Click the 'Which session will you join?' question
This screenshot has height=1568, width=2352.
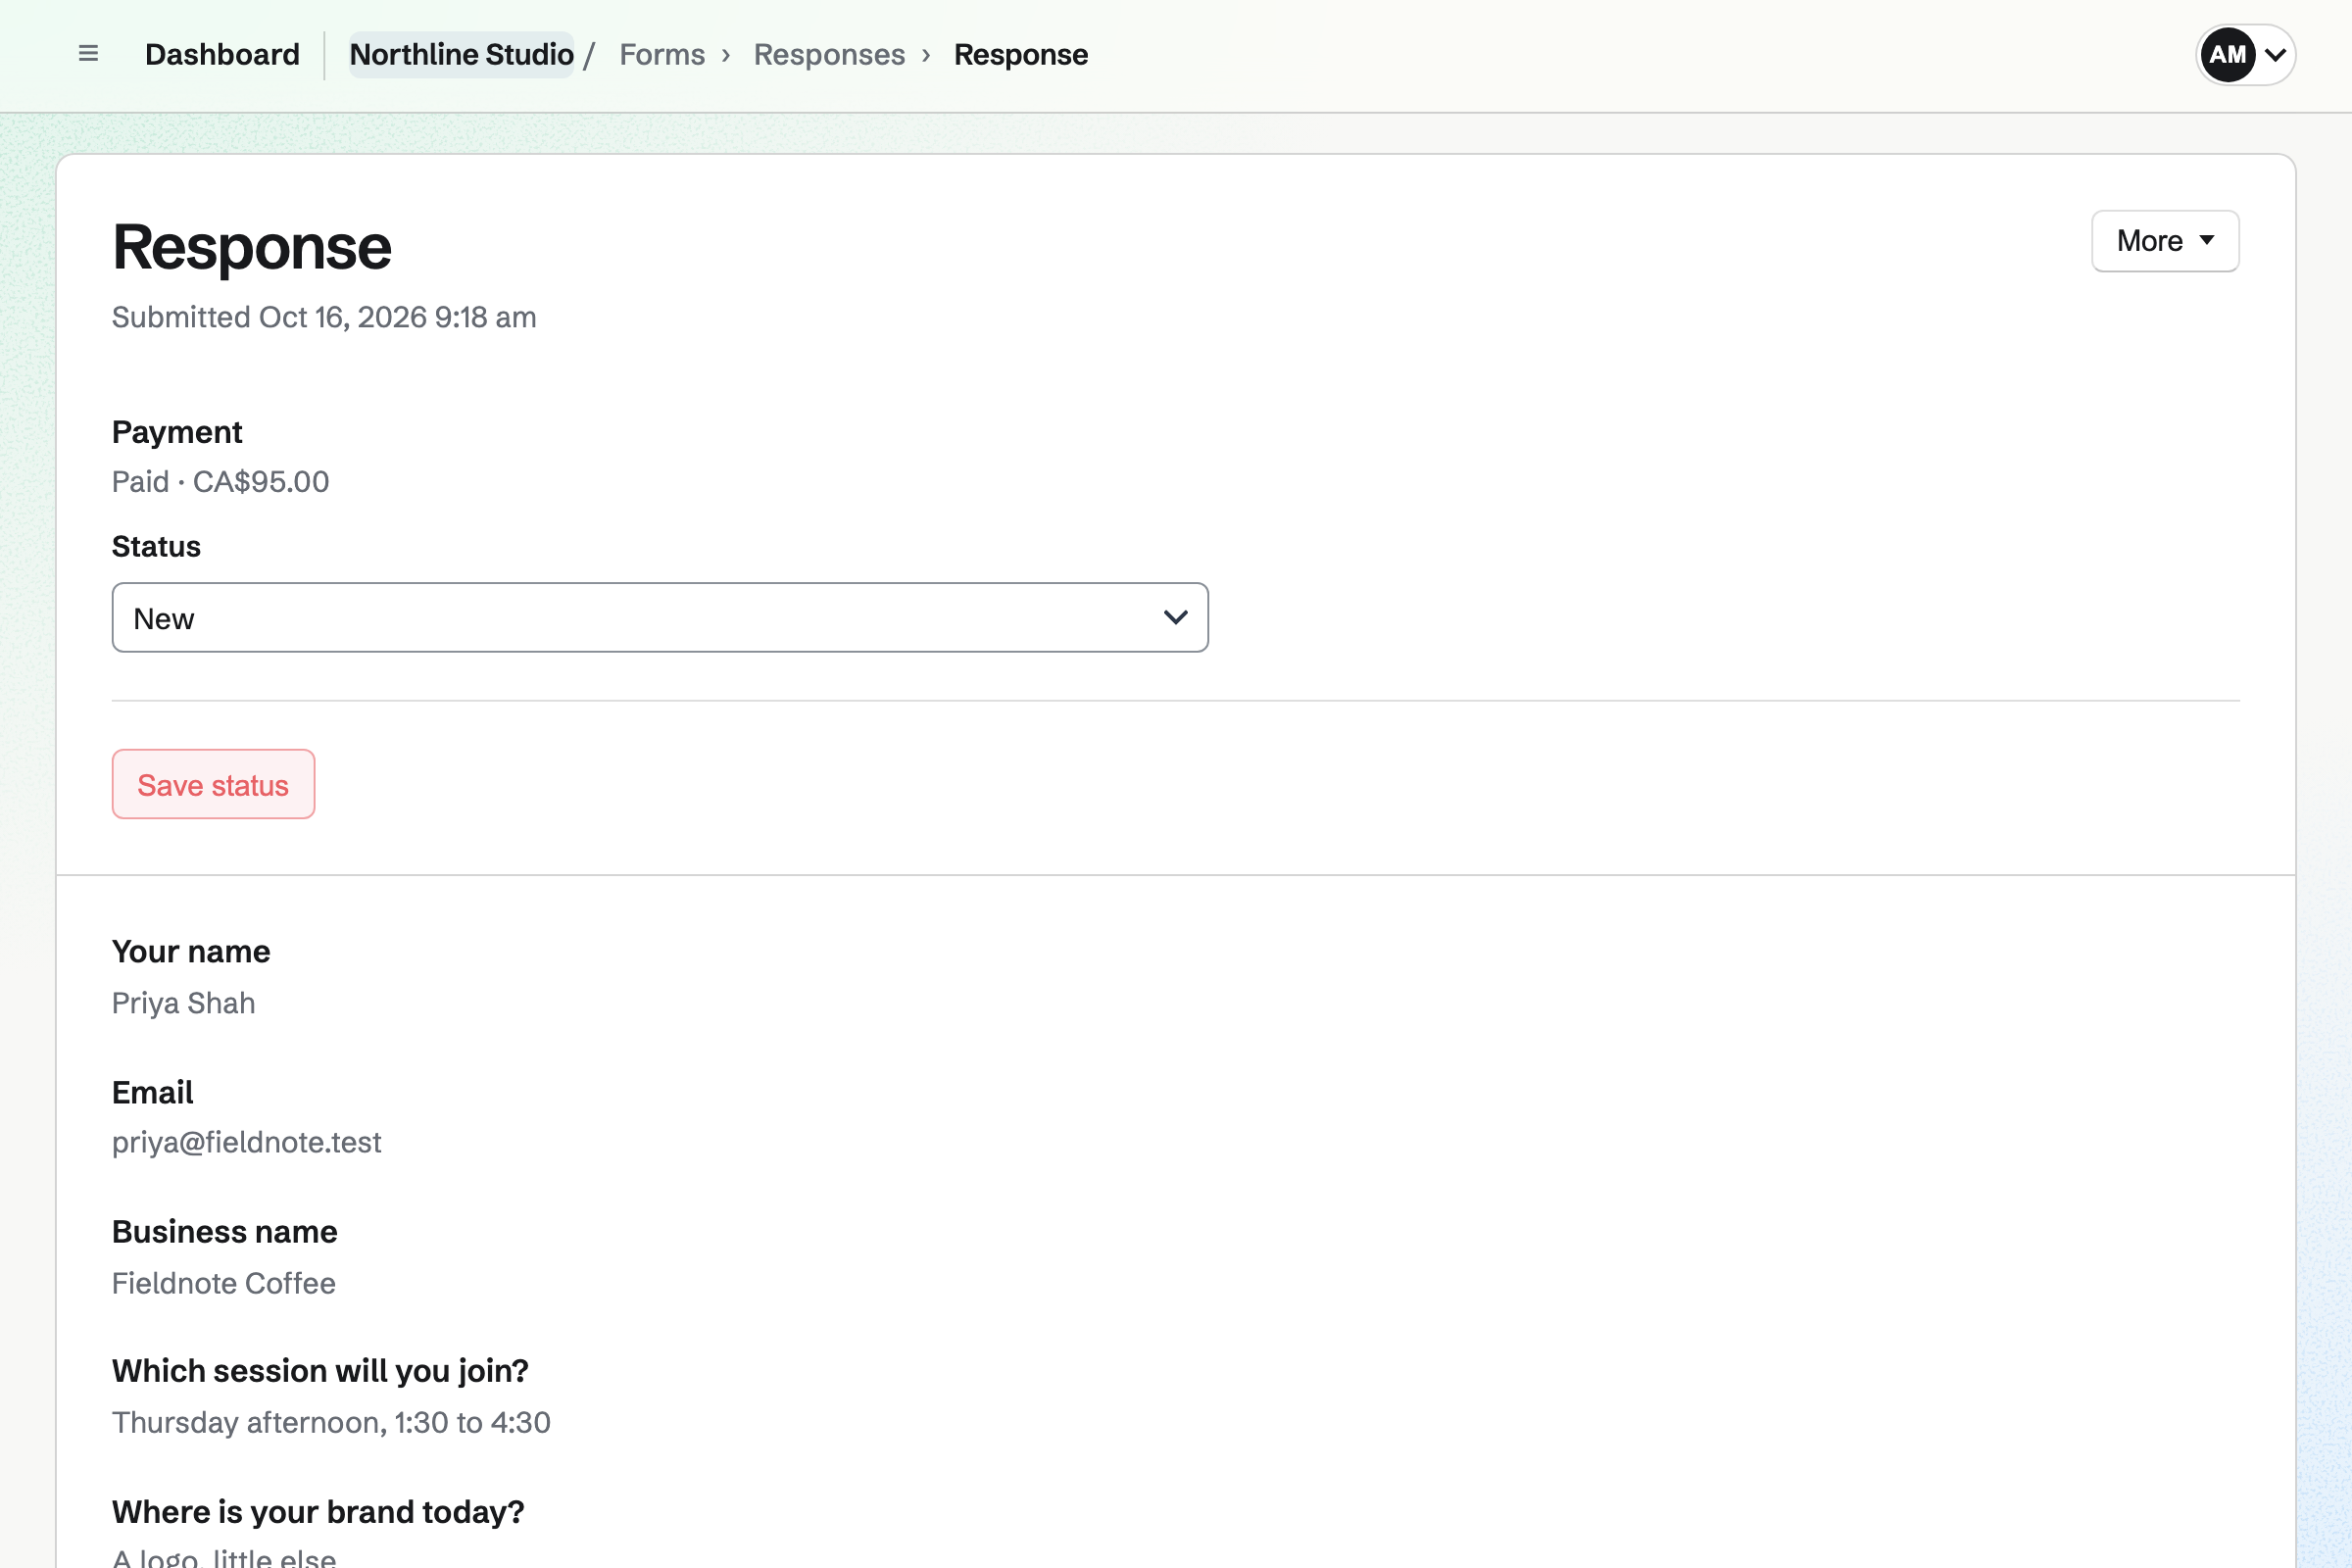click(320, 1371)
